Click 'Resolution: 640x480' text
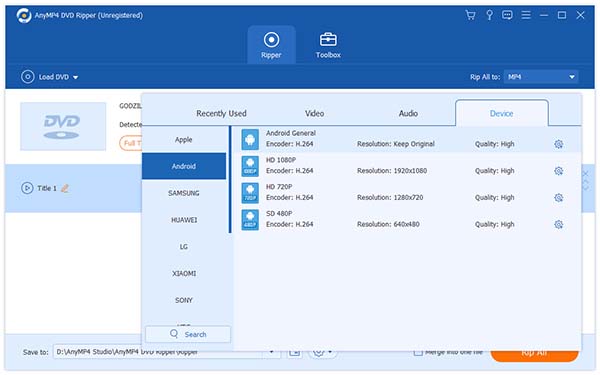This screenshot has height=375, width=600. pos(388,224)
